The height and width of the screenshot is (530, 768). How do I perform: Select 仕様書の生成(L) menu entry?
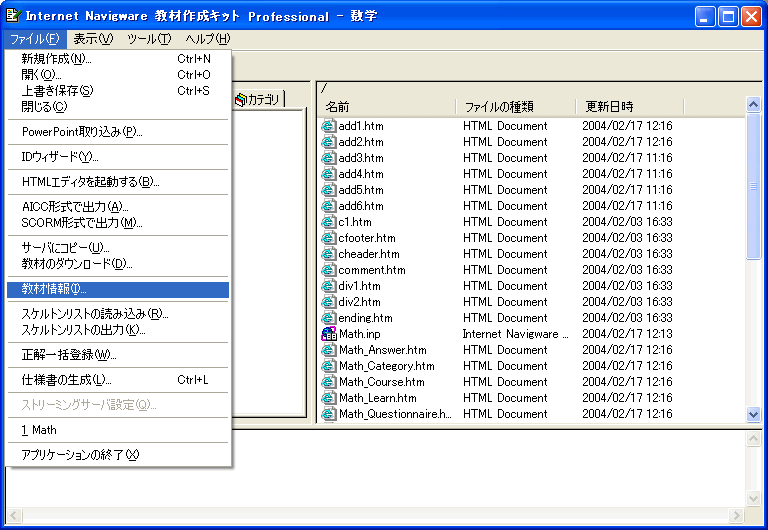[x=118, y=380]
